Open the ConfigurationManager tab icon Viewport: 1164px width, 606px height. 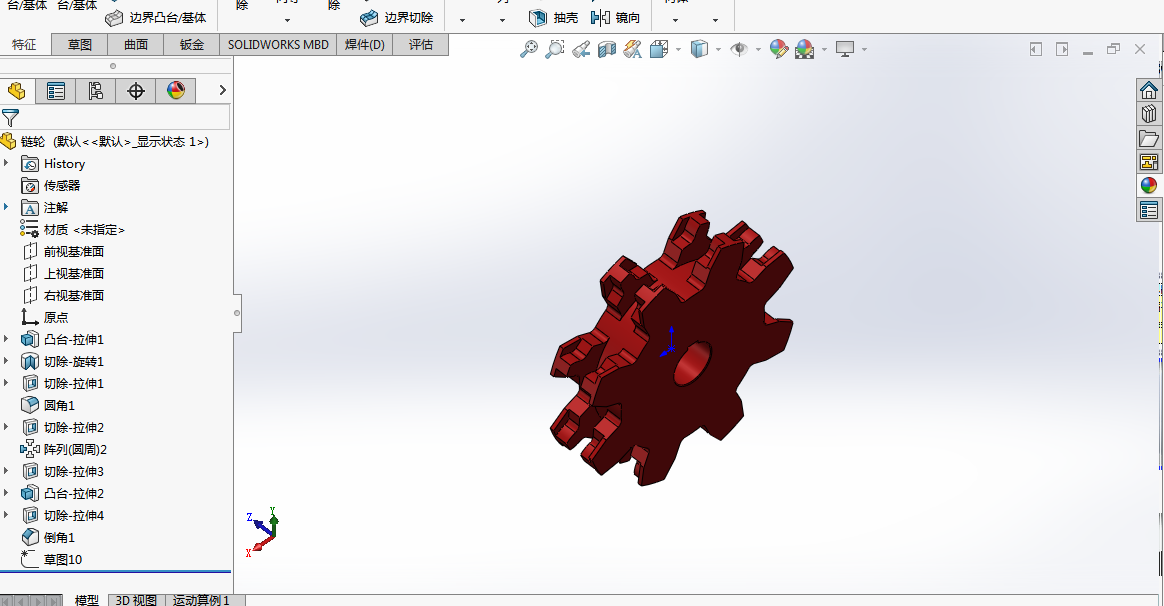96,91
